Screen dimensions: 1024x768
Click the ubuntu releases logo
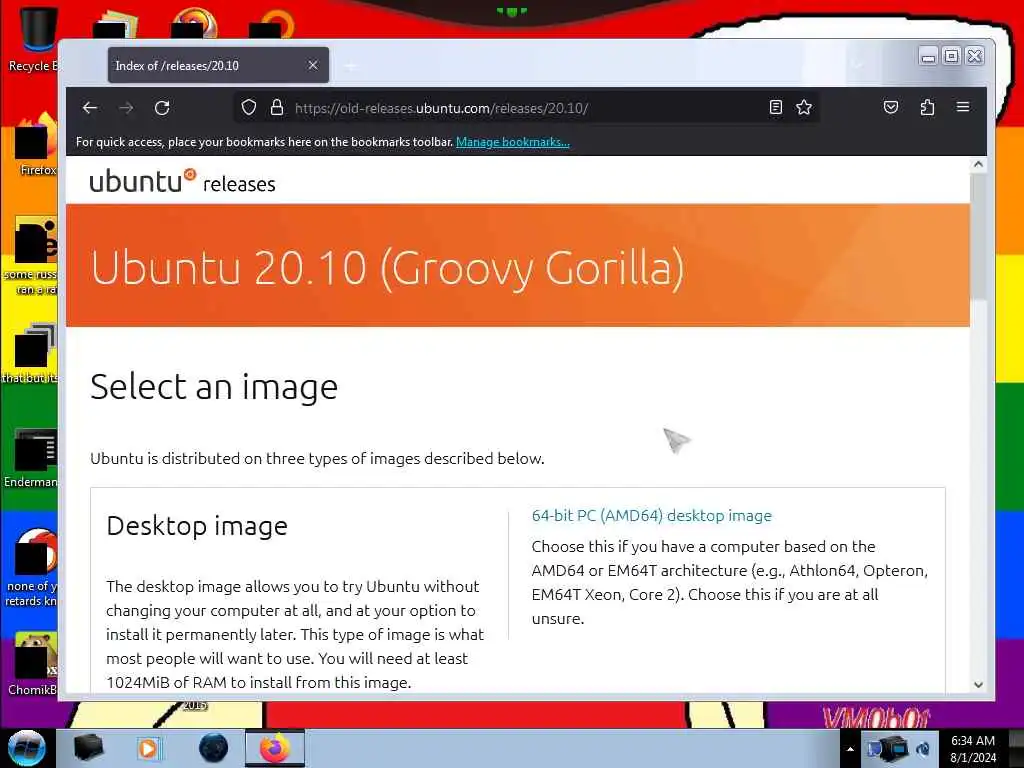pyautogui.click(x=182, y=182)
